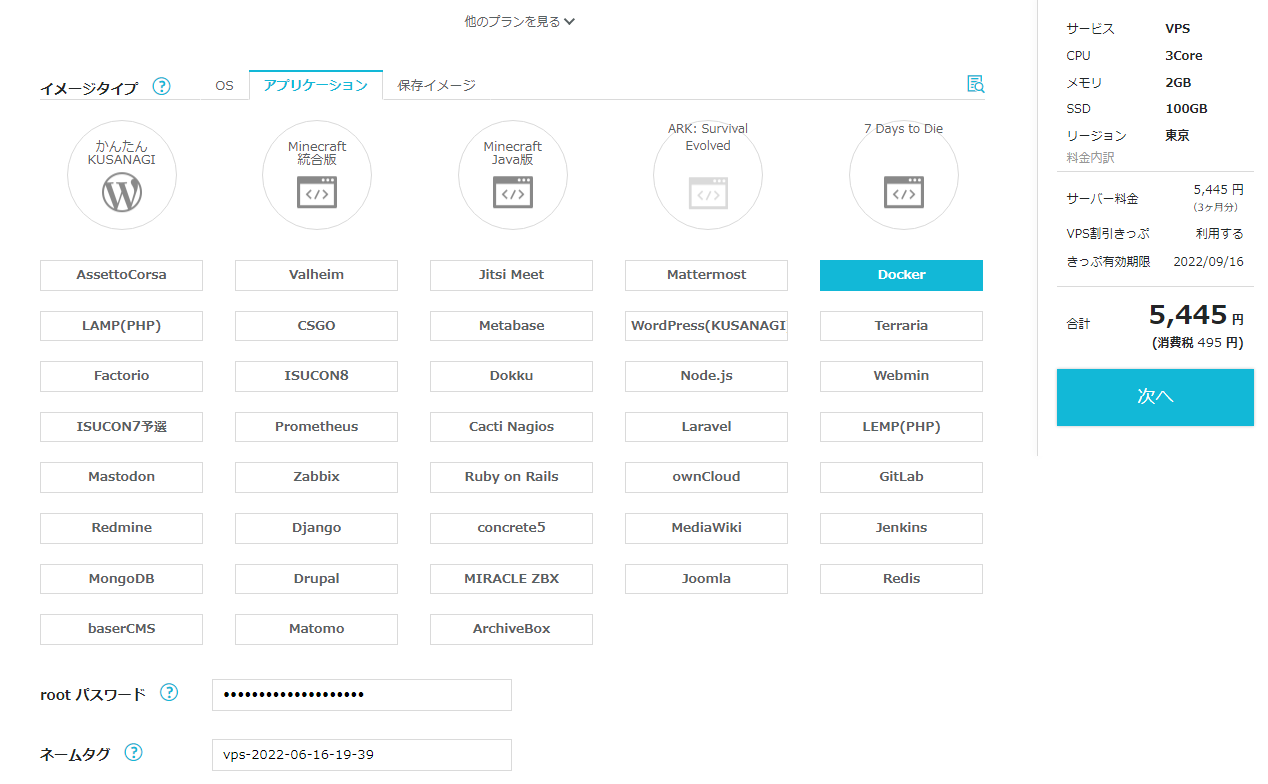1268x784 pixels.
Task: Click the きっぷ有効期限 date 2022/09/16
Action: click(x=1209, y=262)
